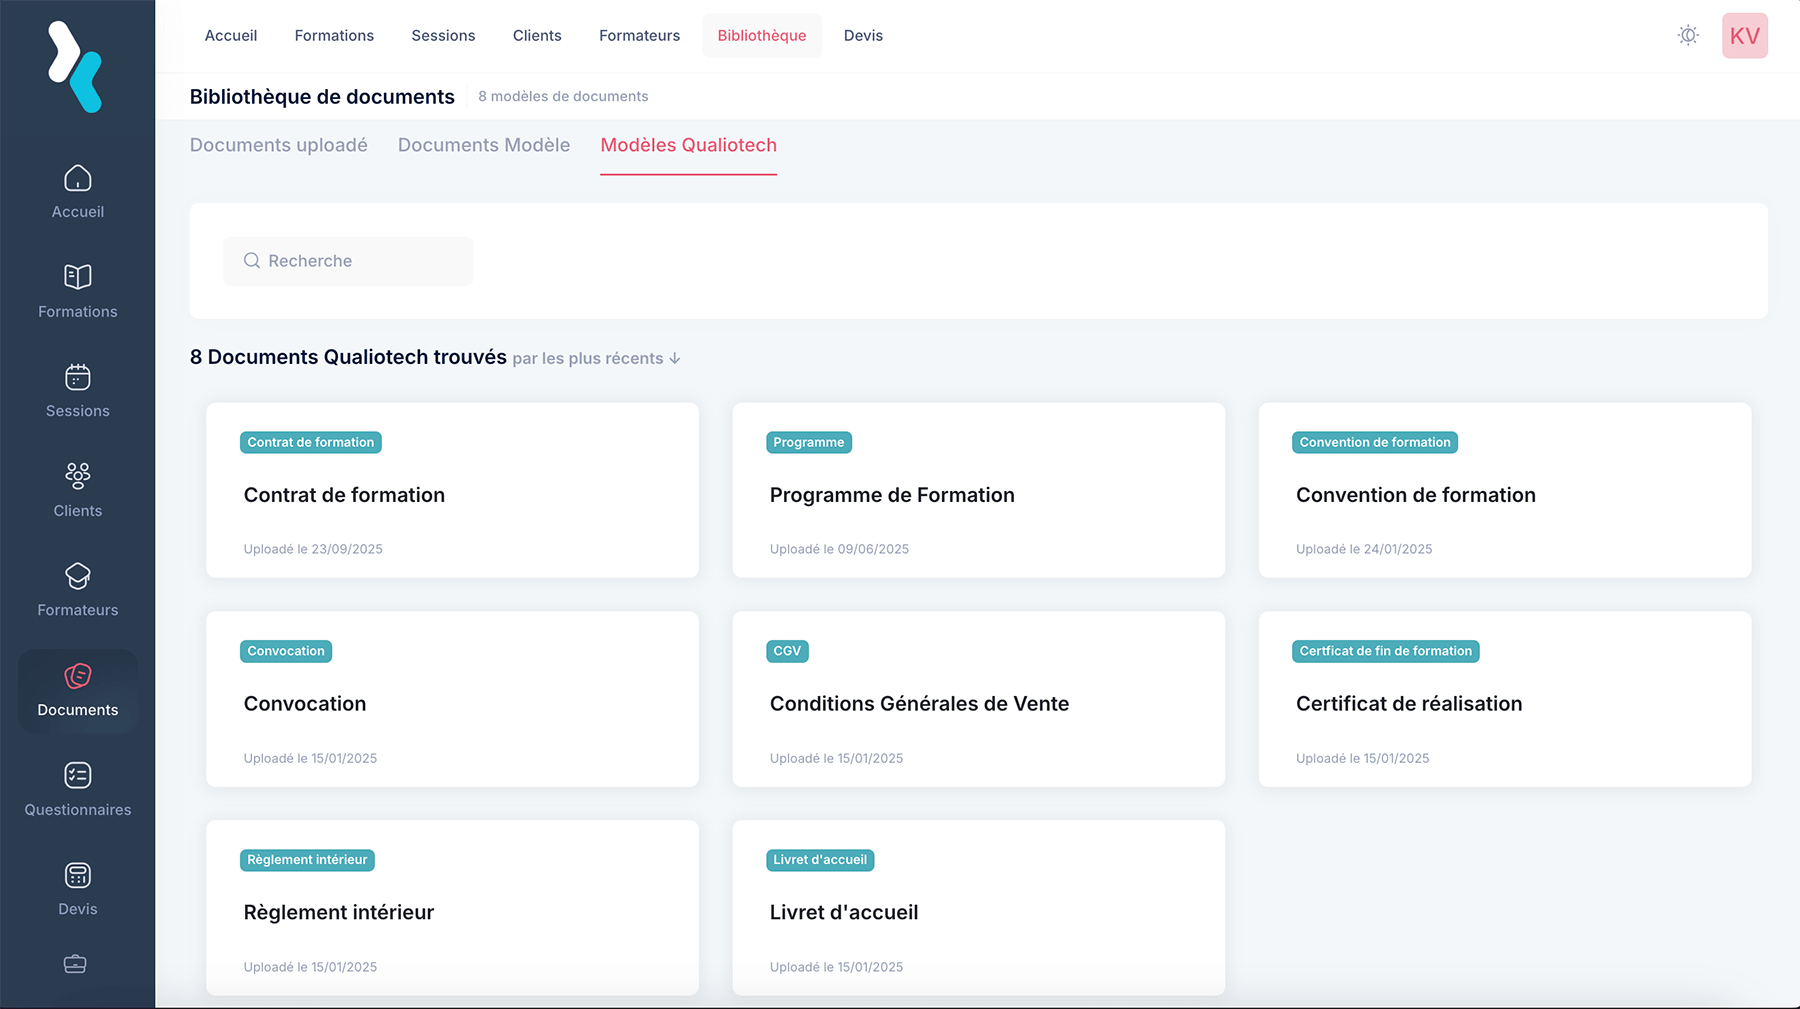Select the Modèles Qualiotech tab
Viewport: 1800px width, 1009px height.
(x=688, y=145)
